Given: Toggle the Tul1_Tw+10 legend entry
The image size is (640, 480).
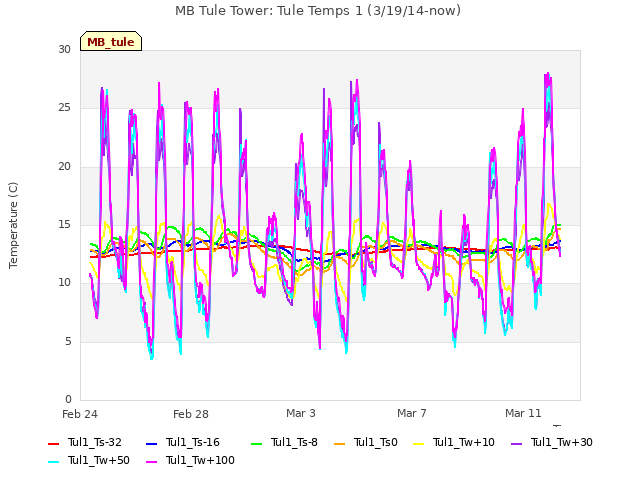Looking at the screenshot, I should click(x=454, y=442).
